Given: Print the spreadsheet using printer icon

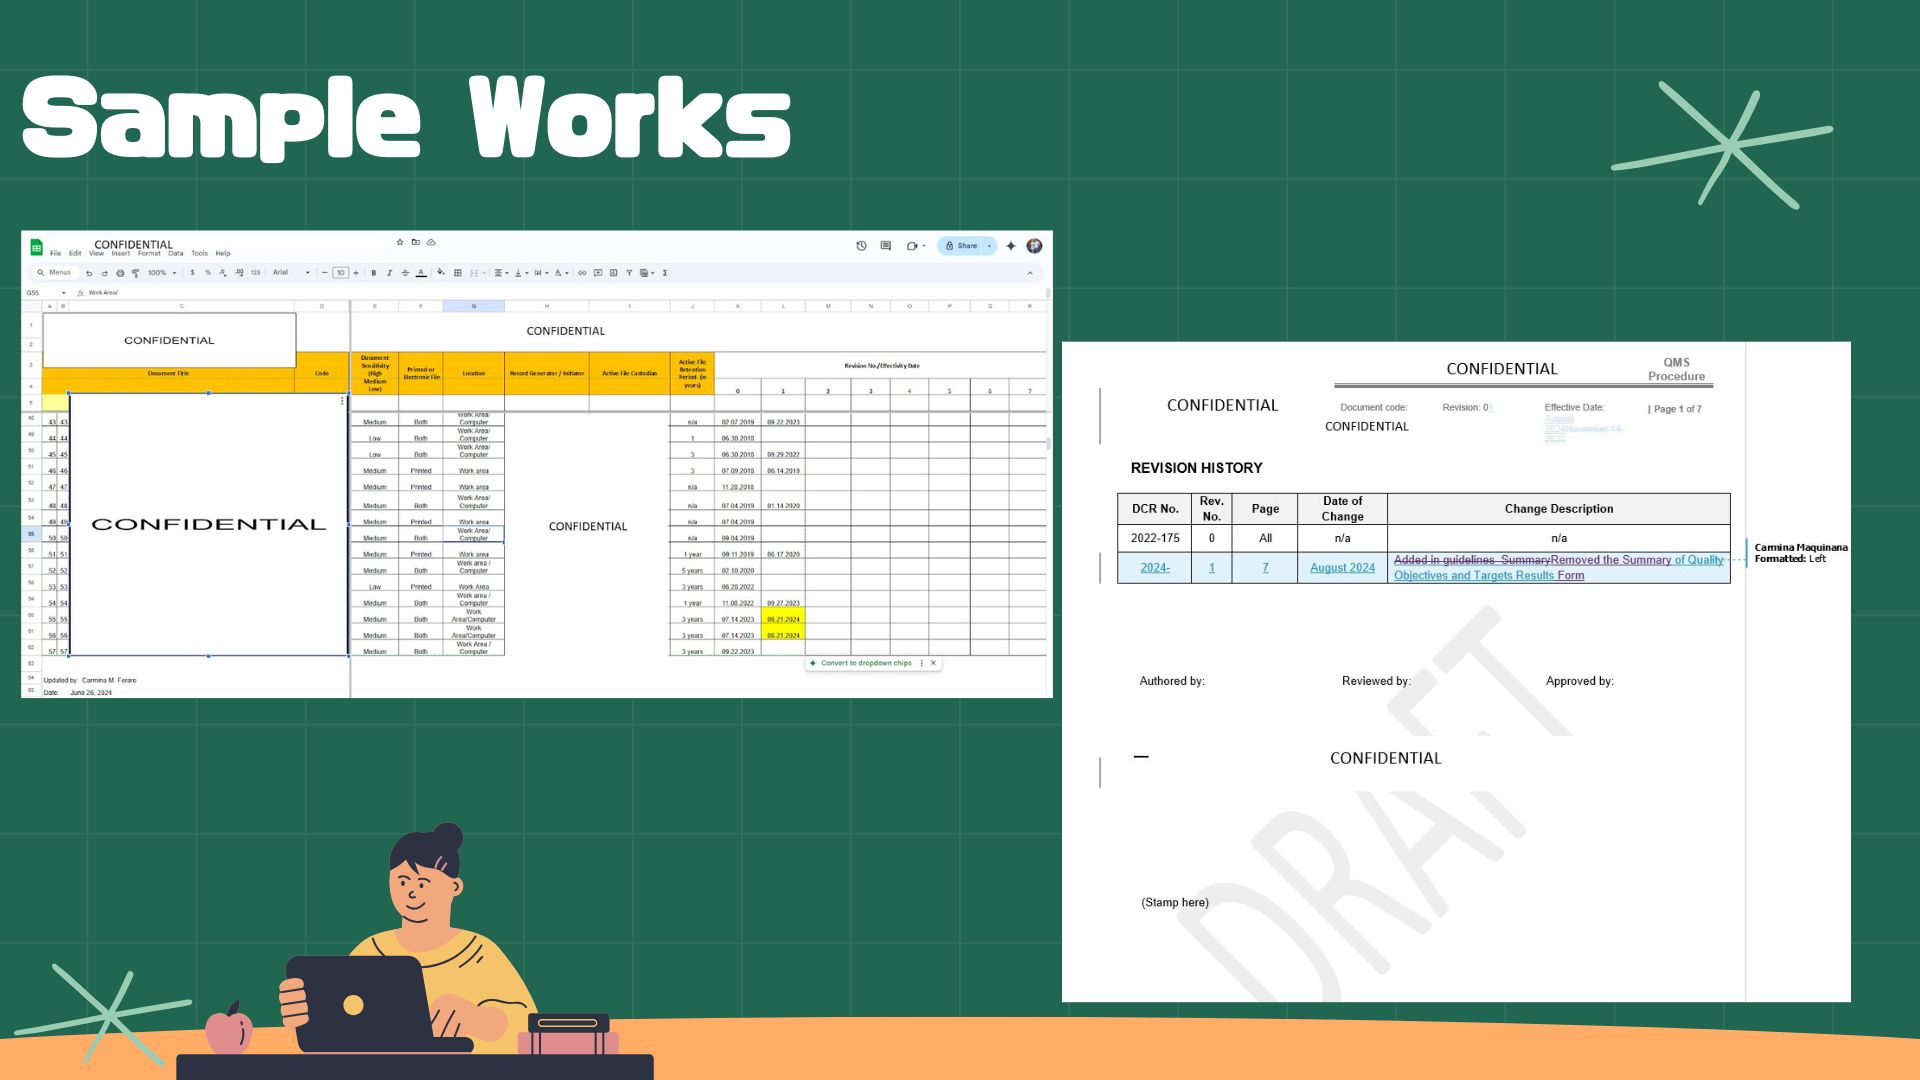Looking at the screenshot, I should [x=120, y=273].
